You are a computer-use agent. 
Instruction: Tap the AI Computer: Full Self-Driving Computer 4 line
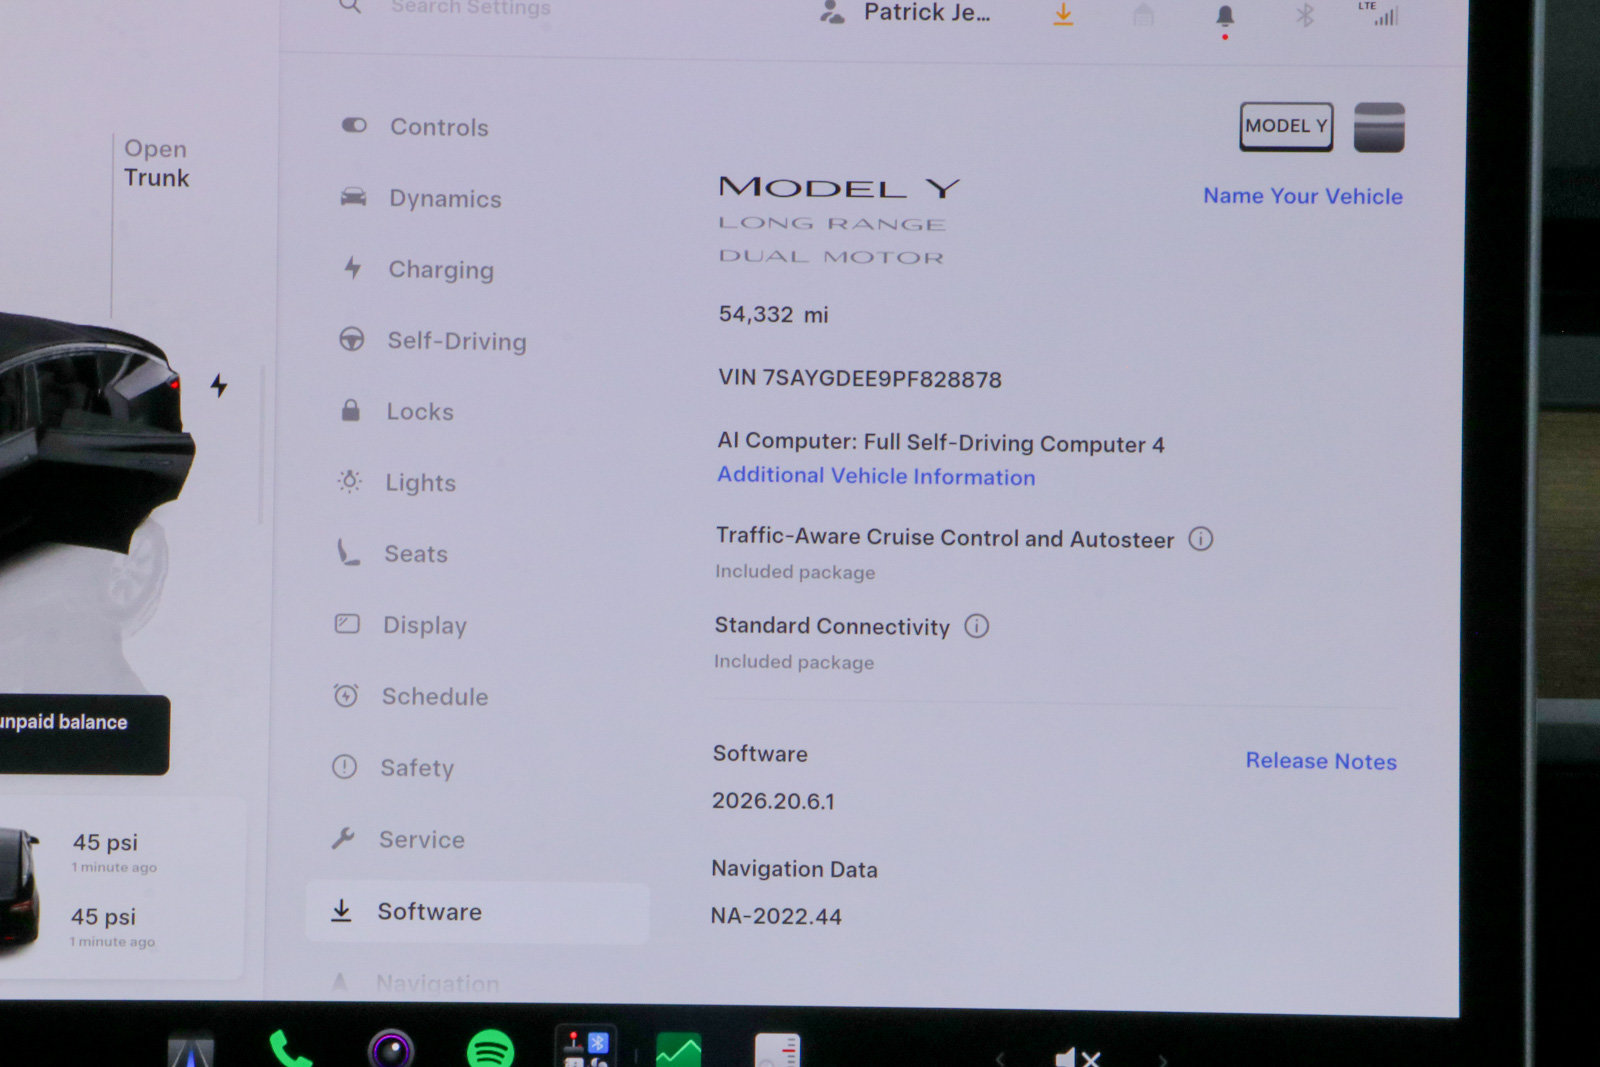pos(941,442)
